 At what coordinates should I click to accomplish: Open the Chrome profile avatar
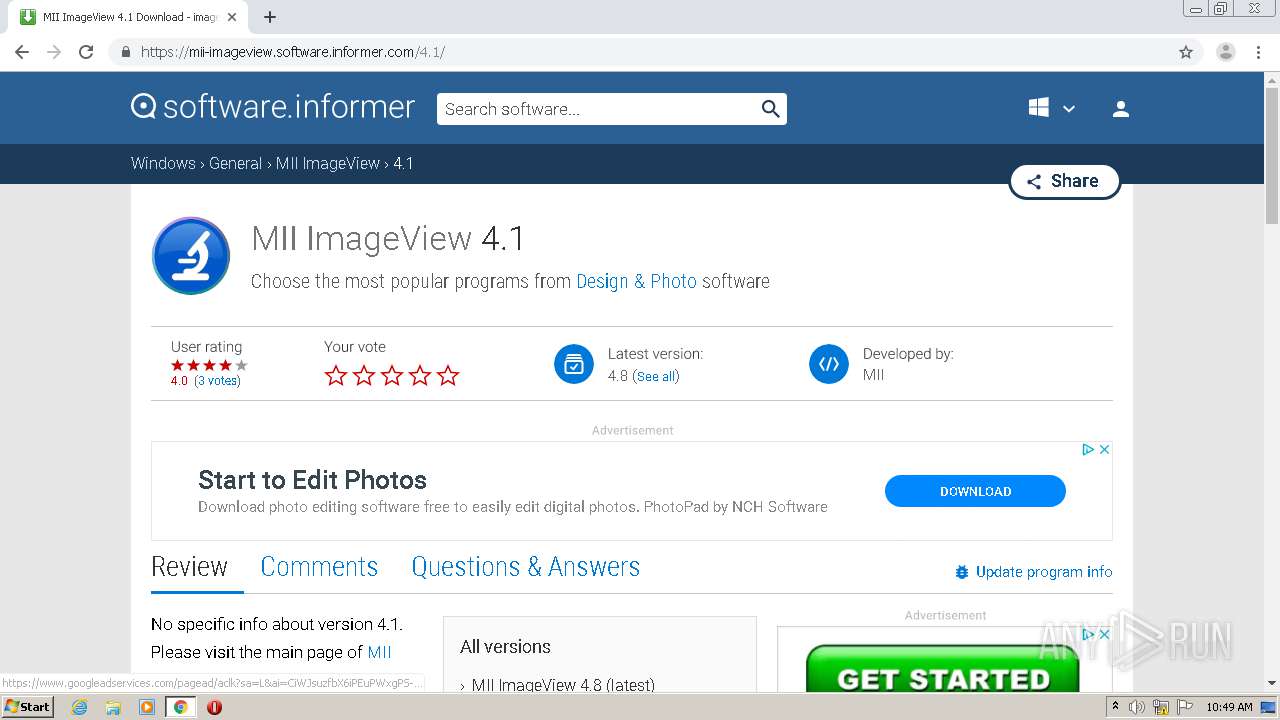(1226, 52)
